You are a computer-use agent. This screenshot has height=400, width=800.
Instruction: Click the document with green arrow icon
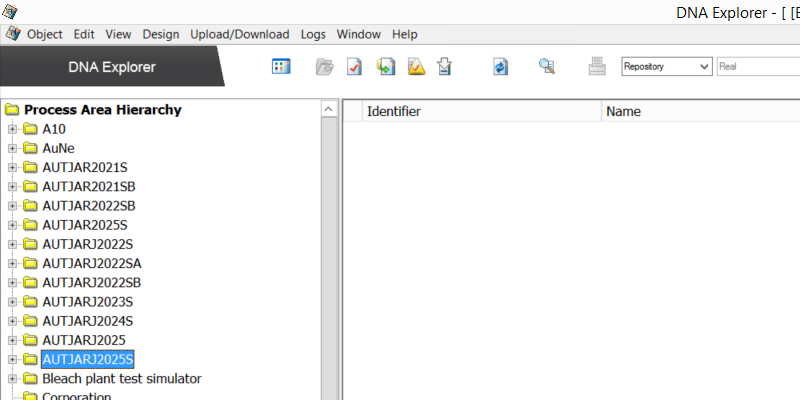[385, 67]
